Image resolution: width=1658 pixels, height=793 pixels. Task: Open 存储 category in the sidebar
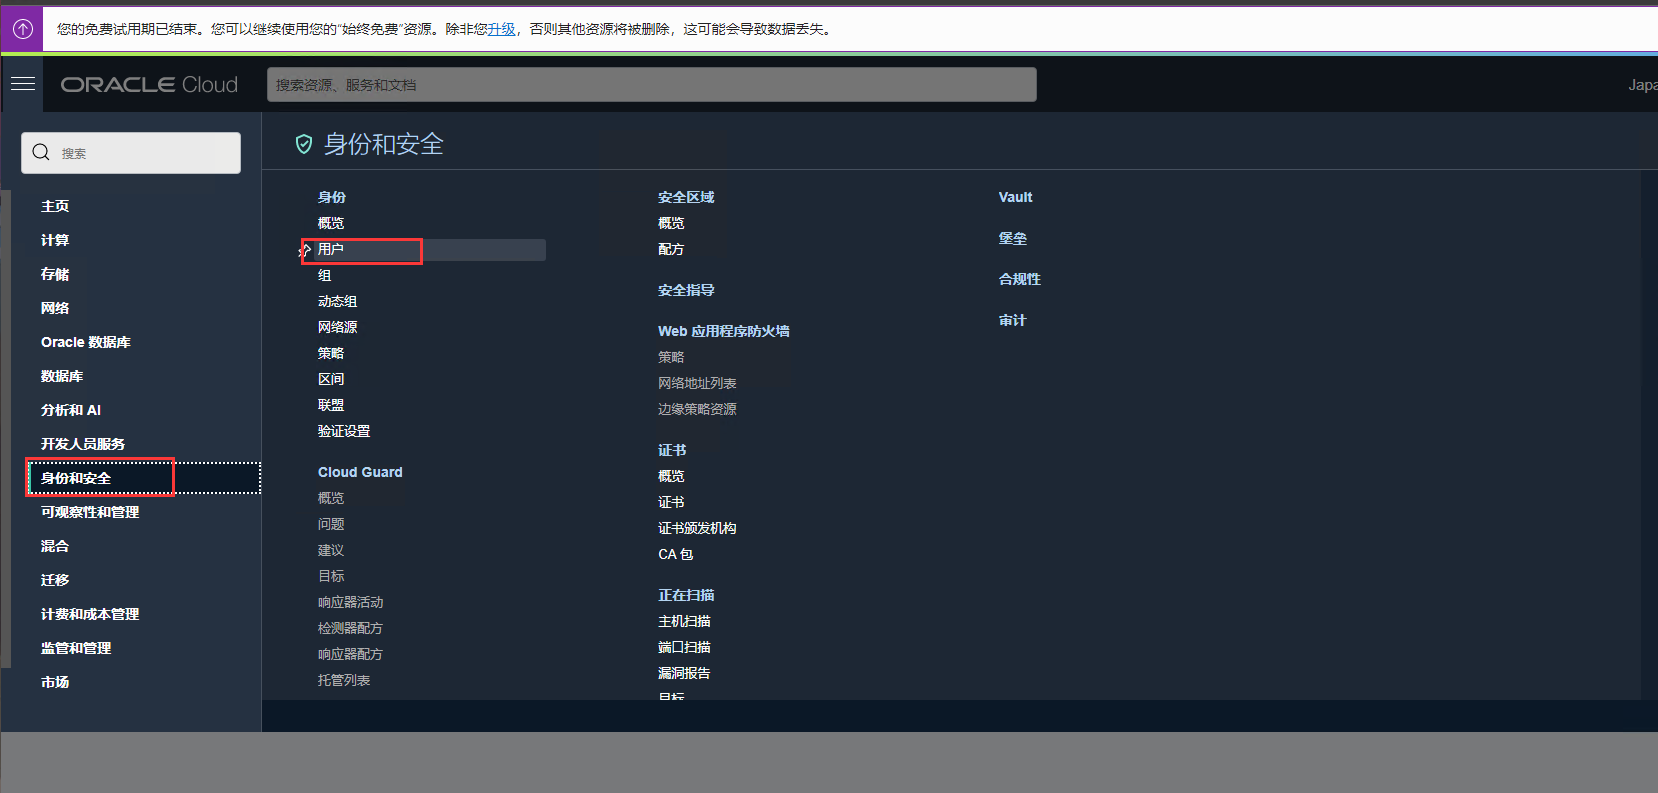tap(55, 274)
